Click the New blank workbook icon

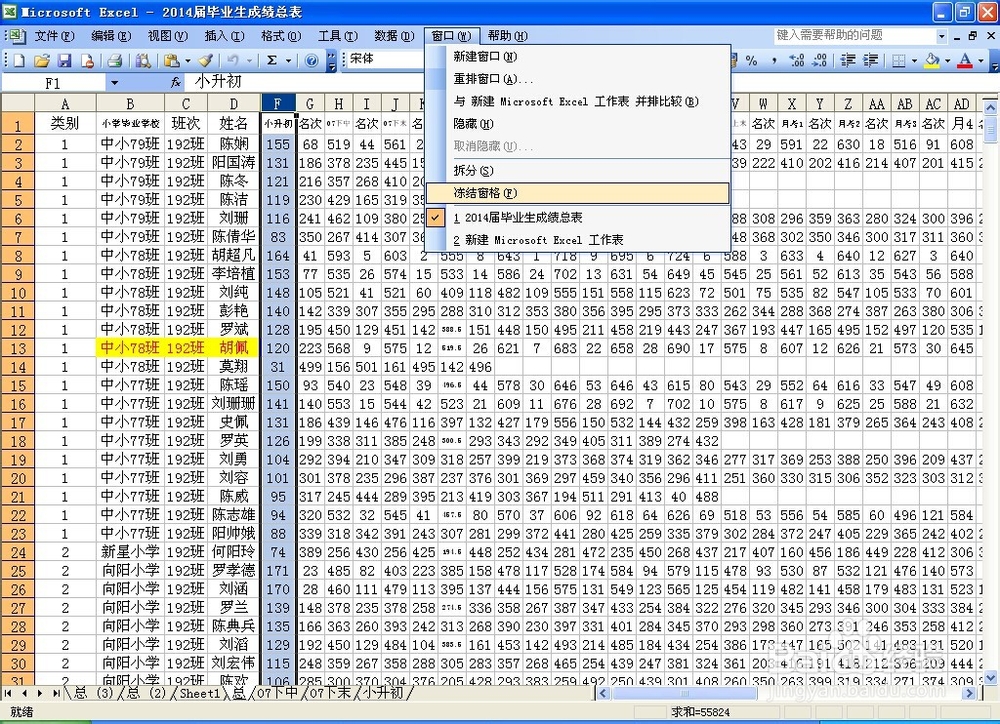pos(17,59)
